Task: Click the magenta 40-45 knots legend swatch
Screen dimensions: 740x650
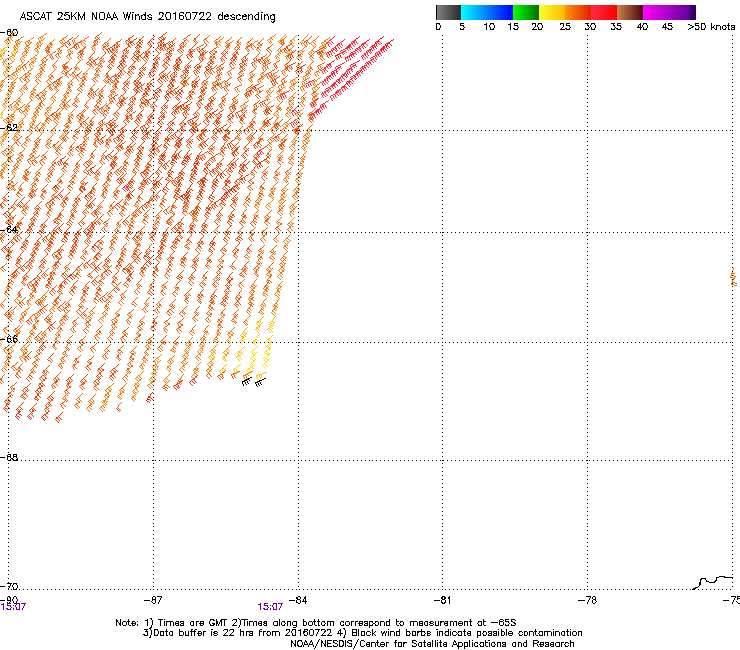Action: pos(656,12)
